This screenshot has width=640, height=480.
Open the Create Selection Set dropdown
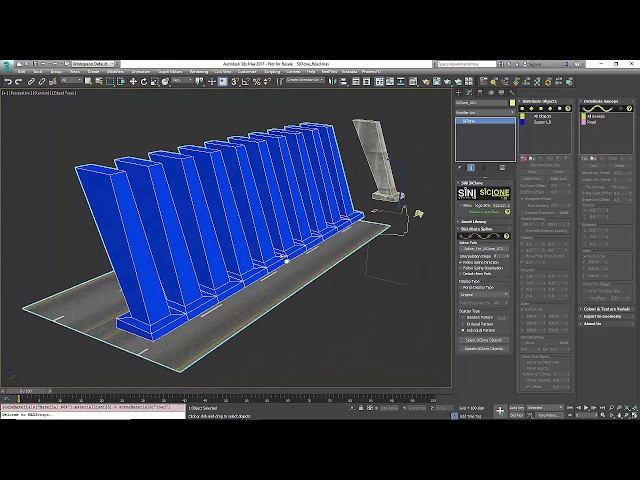[x=305, y=80]
